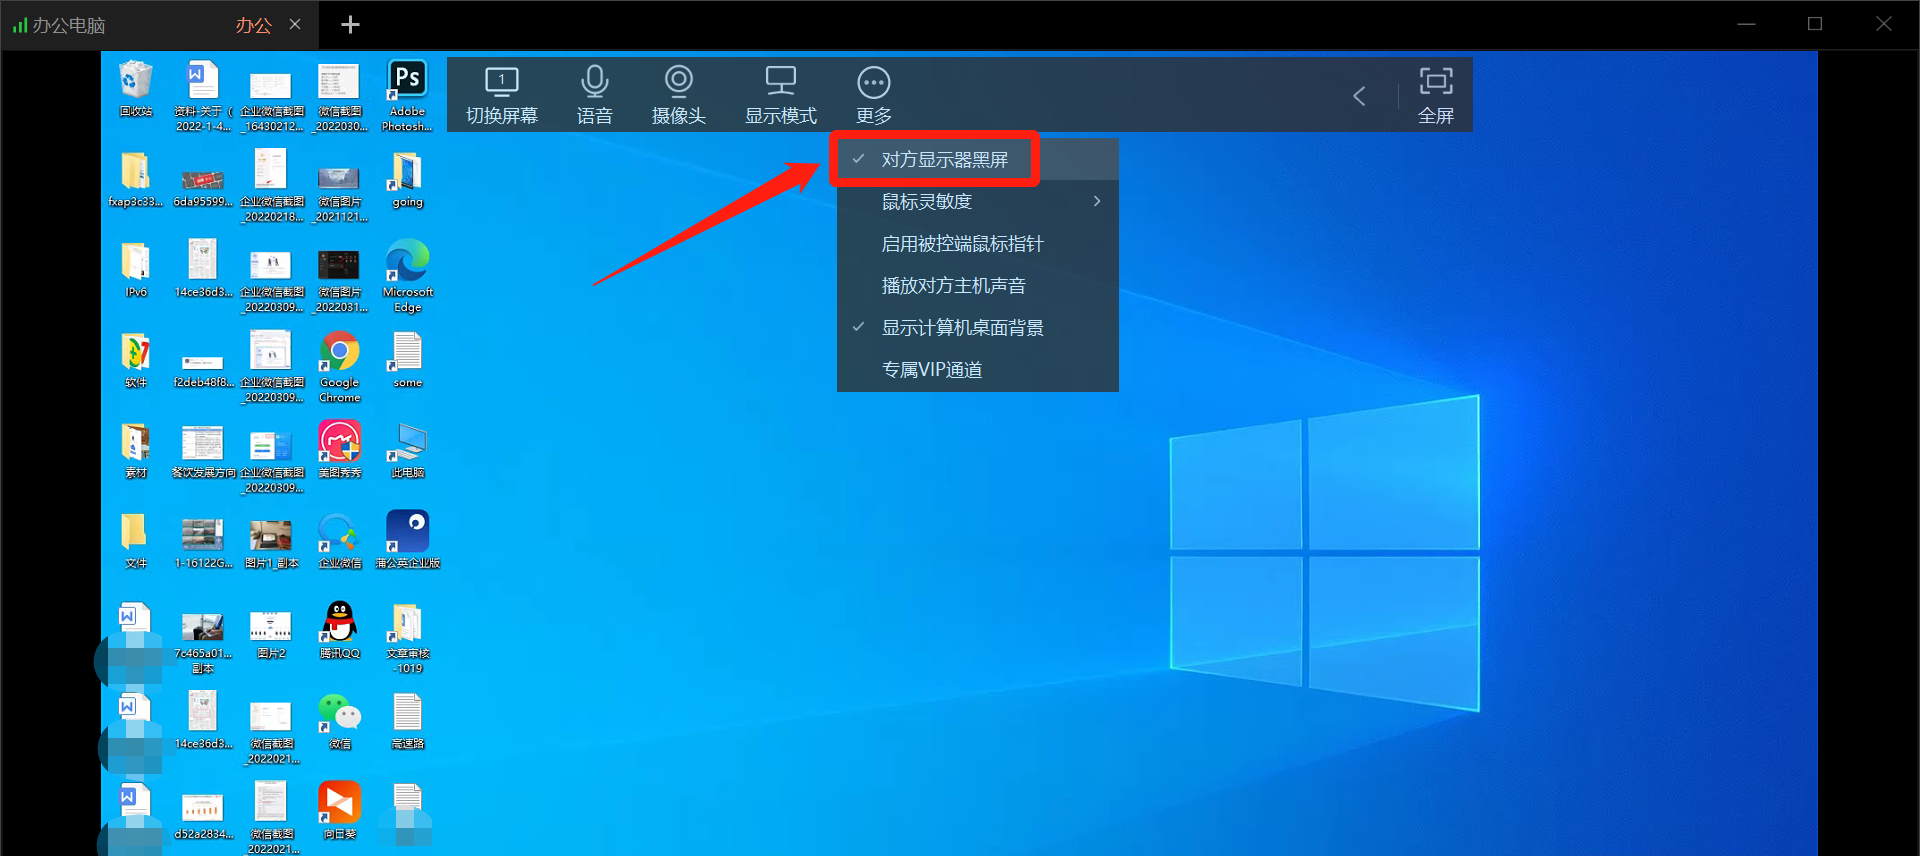Uncheck 对方显示器黑屏 option
1920x856 pixels.
point(944,160)
